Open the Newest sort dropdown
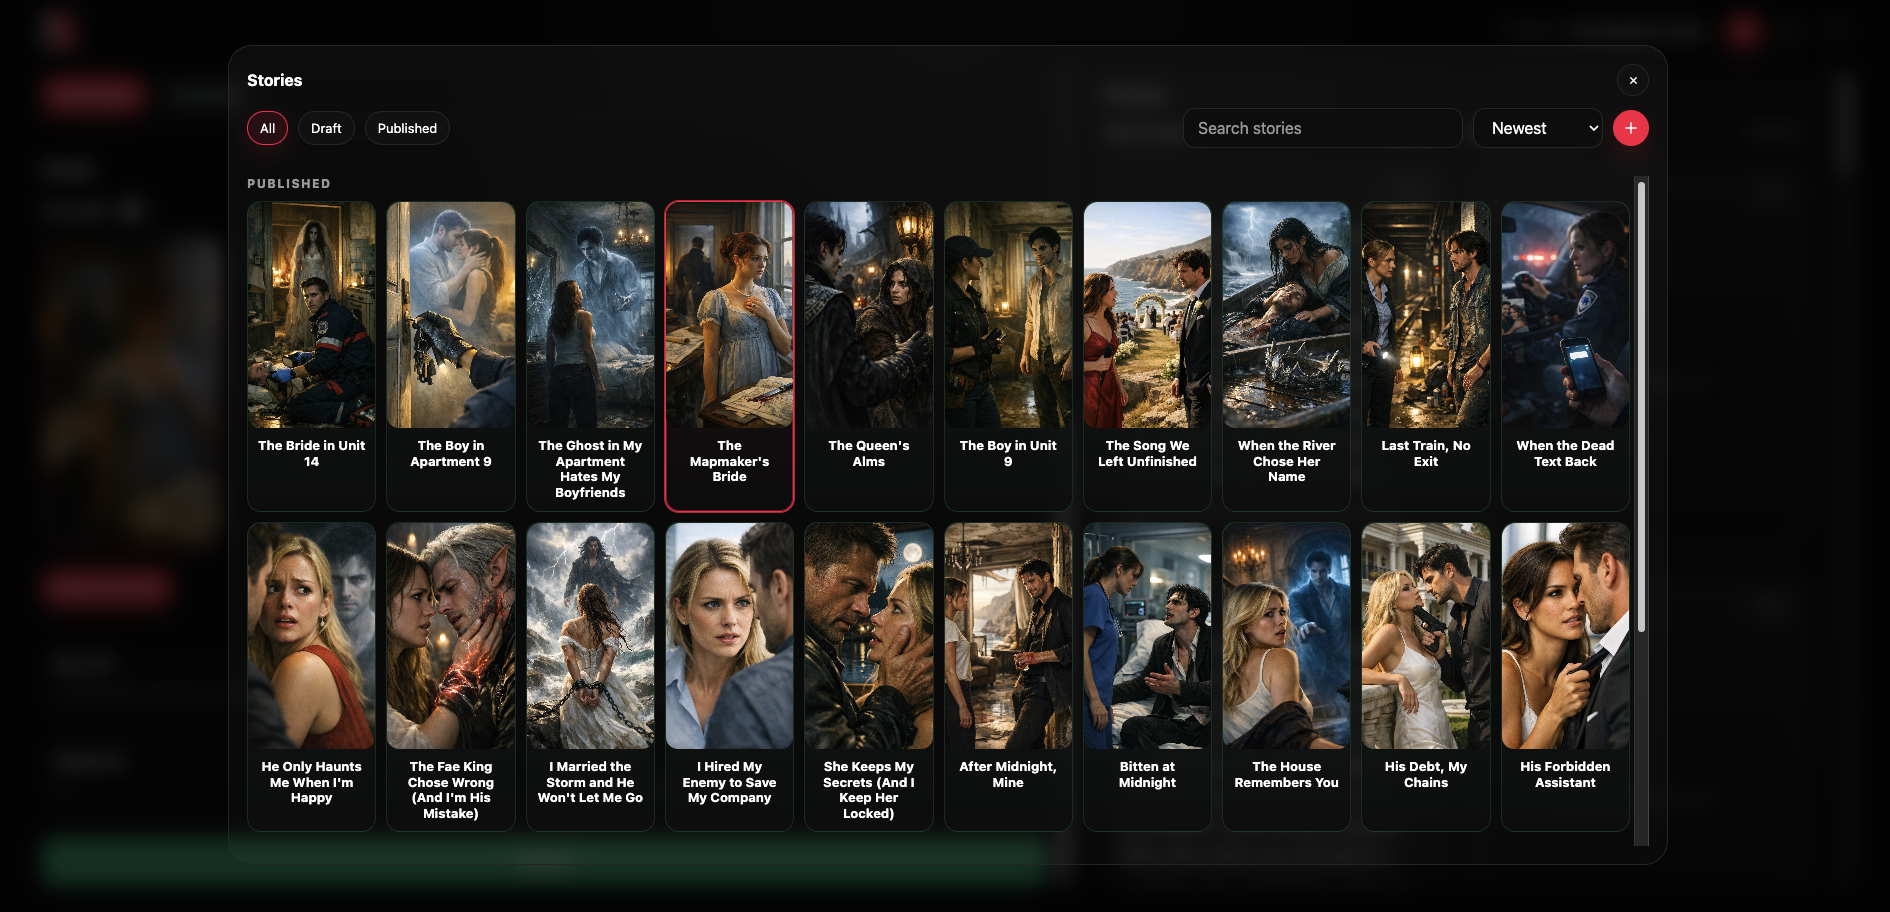Viewport: 1890px width, 912px height. (x=1538, y=128)
